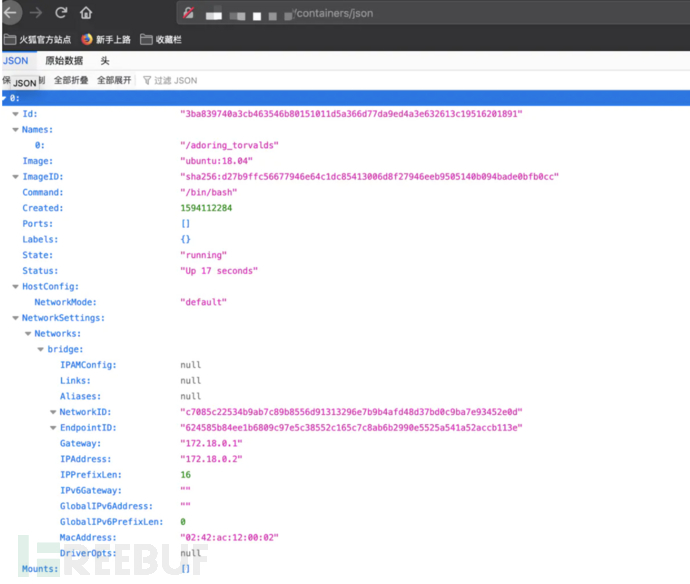Click the Labels empty object value
Viewport: 690px width, 584px height.
tap(186, 239)
